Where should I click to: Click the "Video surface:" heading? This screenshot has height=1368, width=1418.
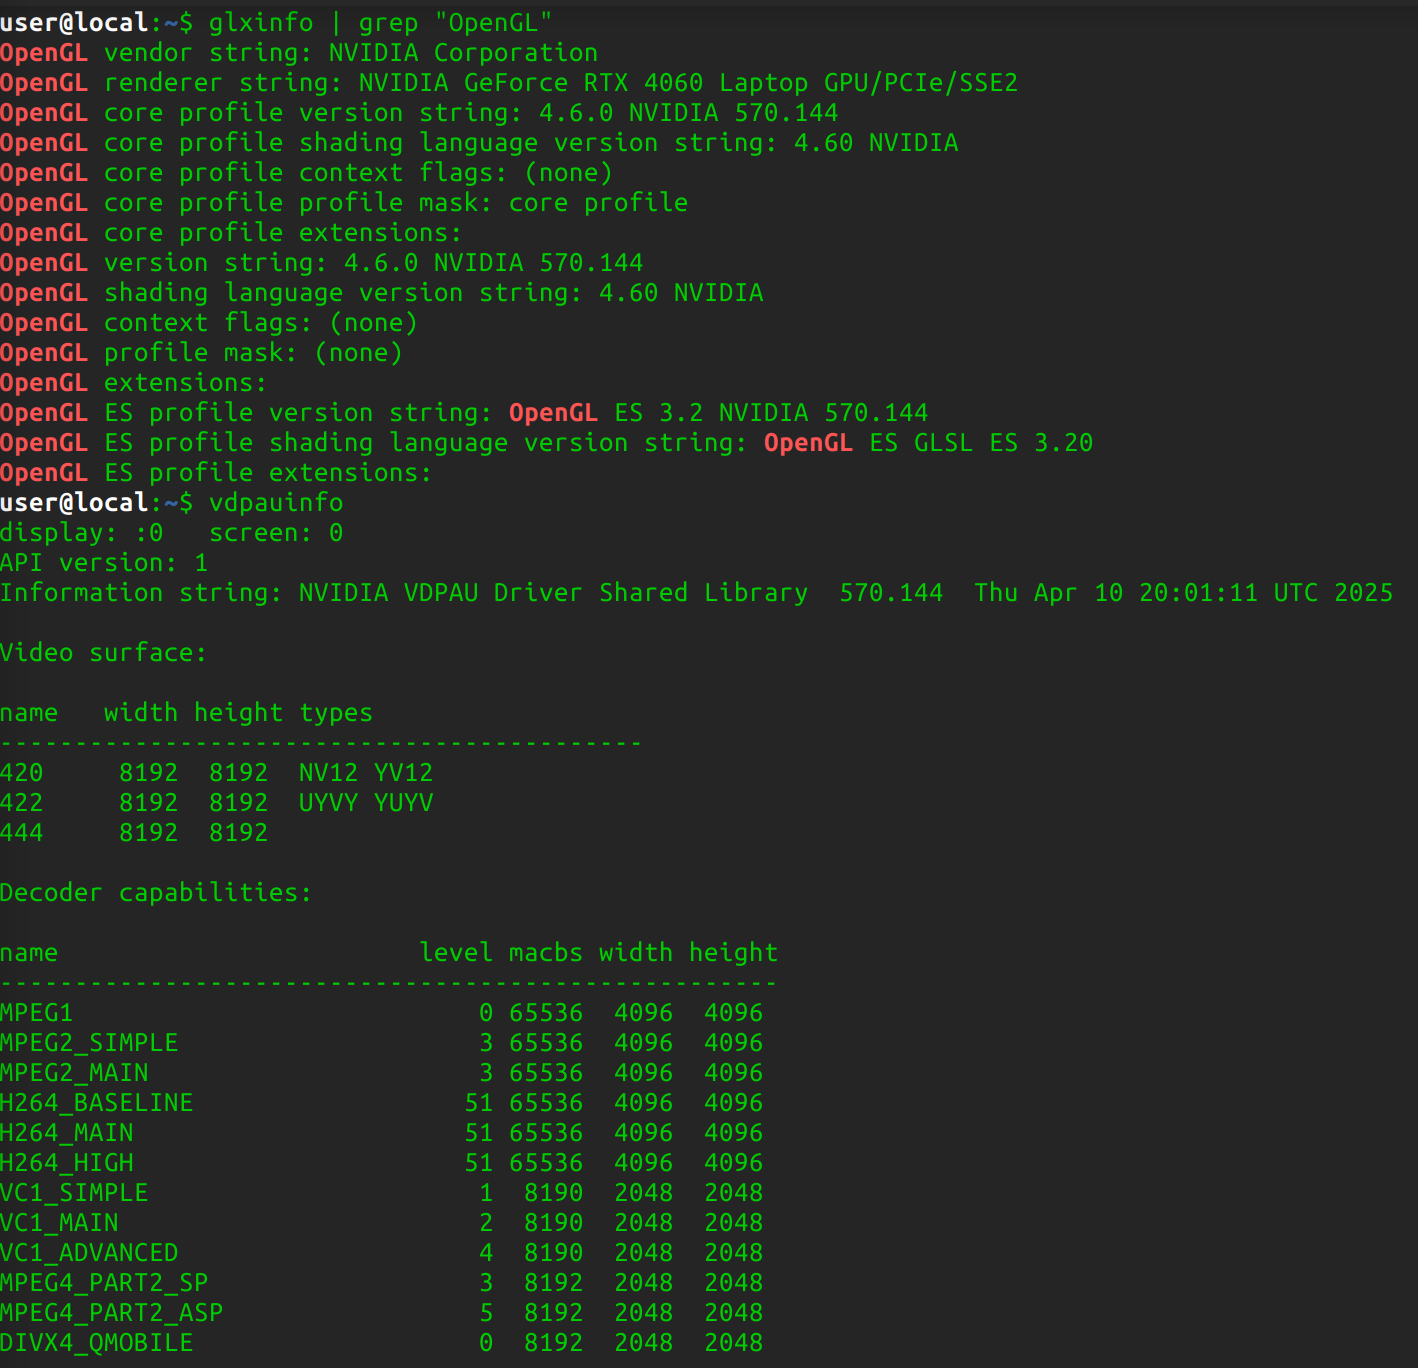pyautogui.click(x=104, y=653)
